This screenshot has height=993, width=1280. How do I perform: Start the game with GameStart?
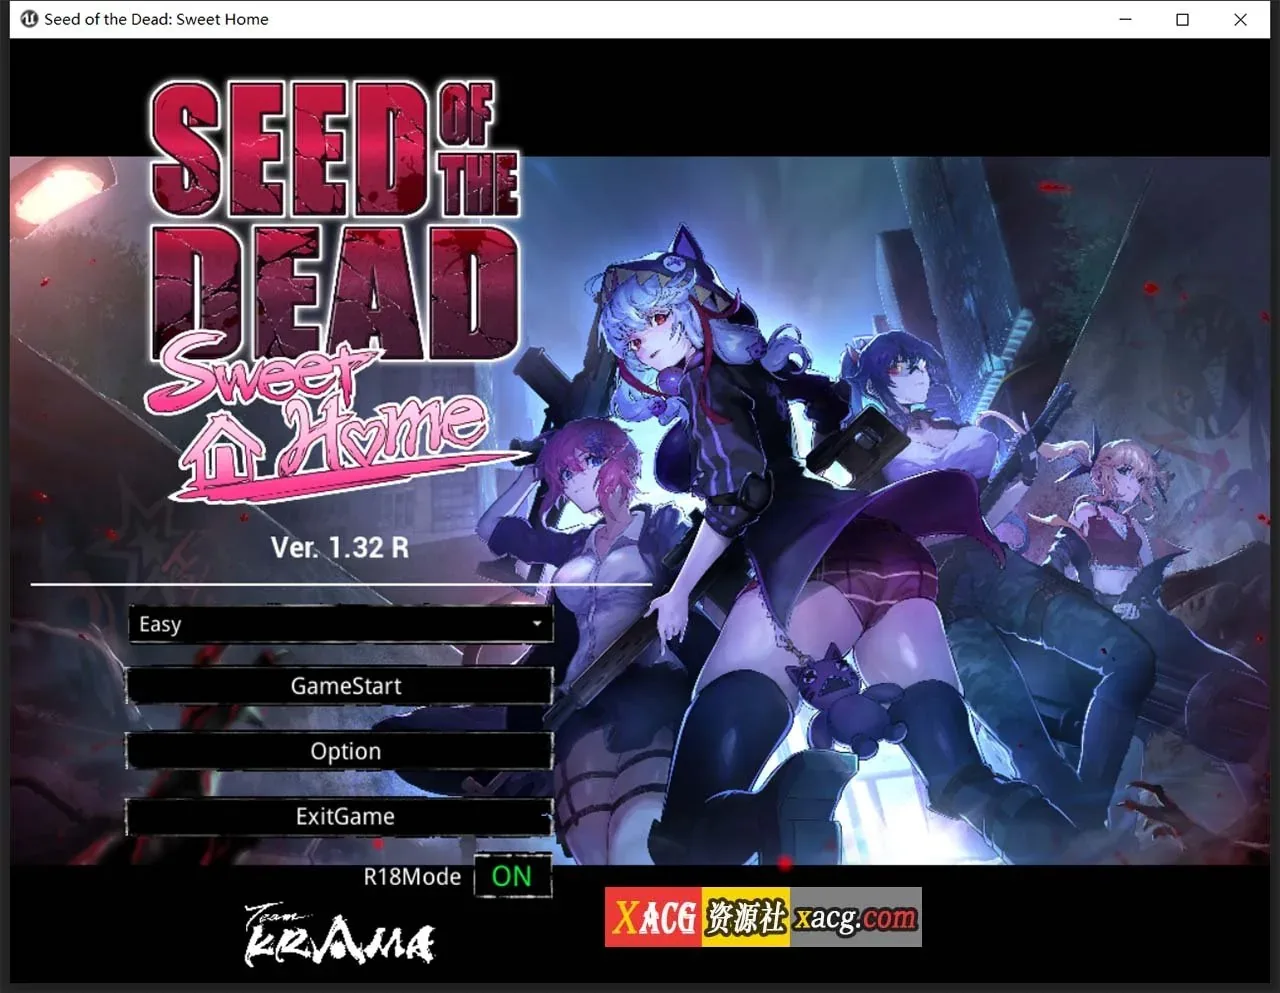click(339, 686)
